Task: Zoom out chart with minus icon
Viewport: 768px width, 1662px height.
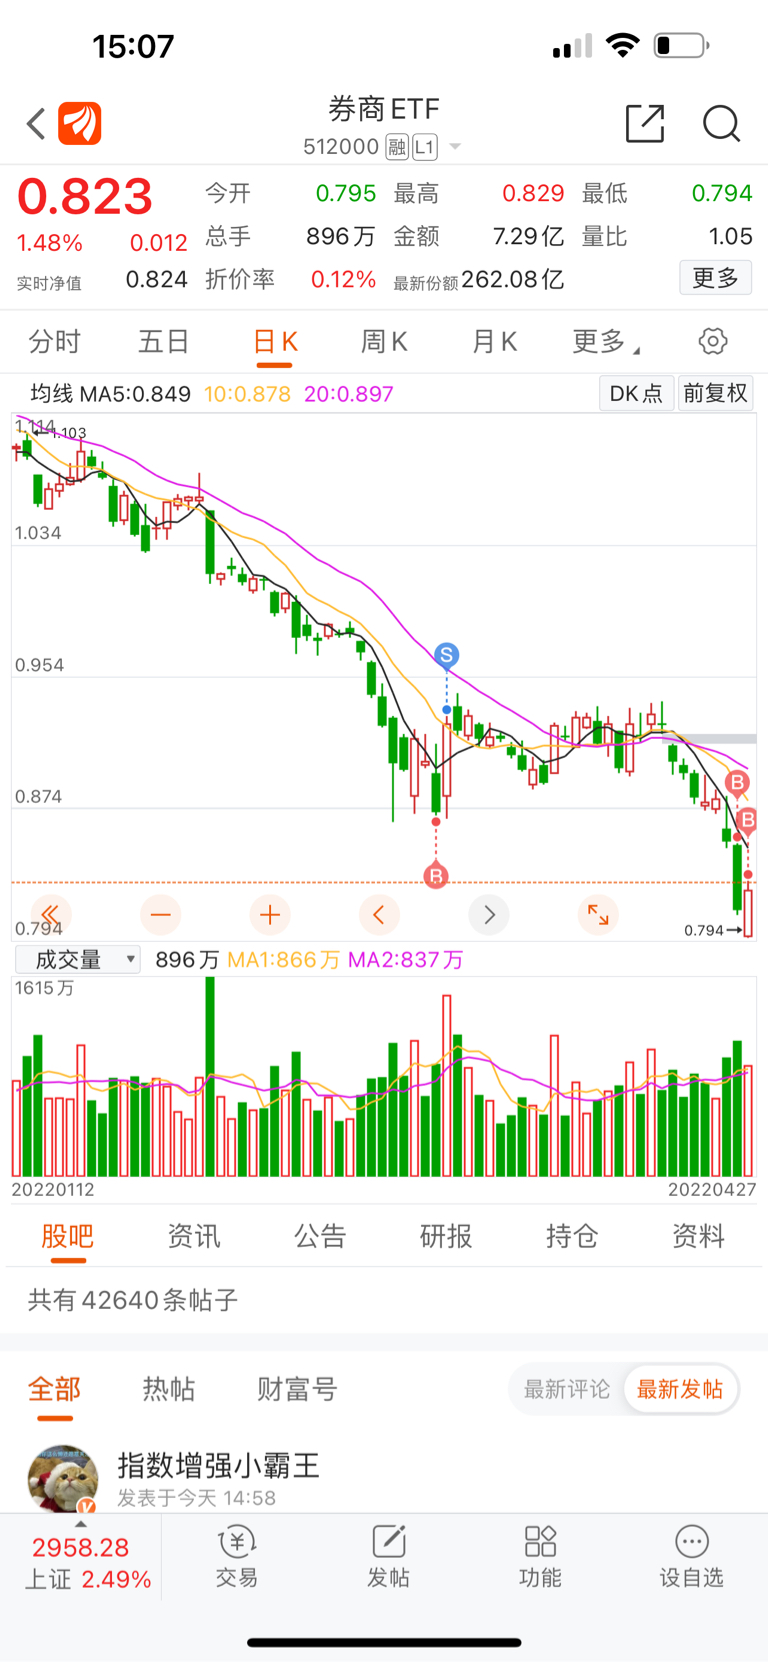Action: [161, 914]
